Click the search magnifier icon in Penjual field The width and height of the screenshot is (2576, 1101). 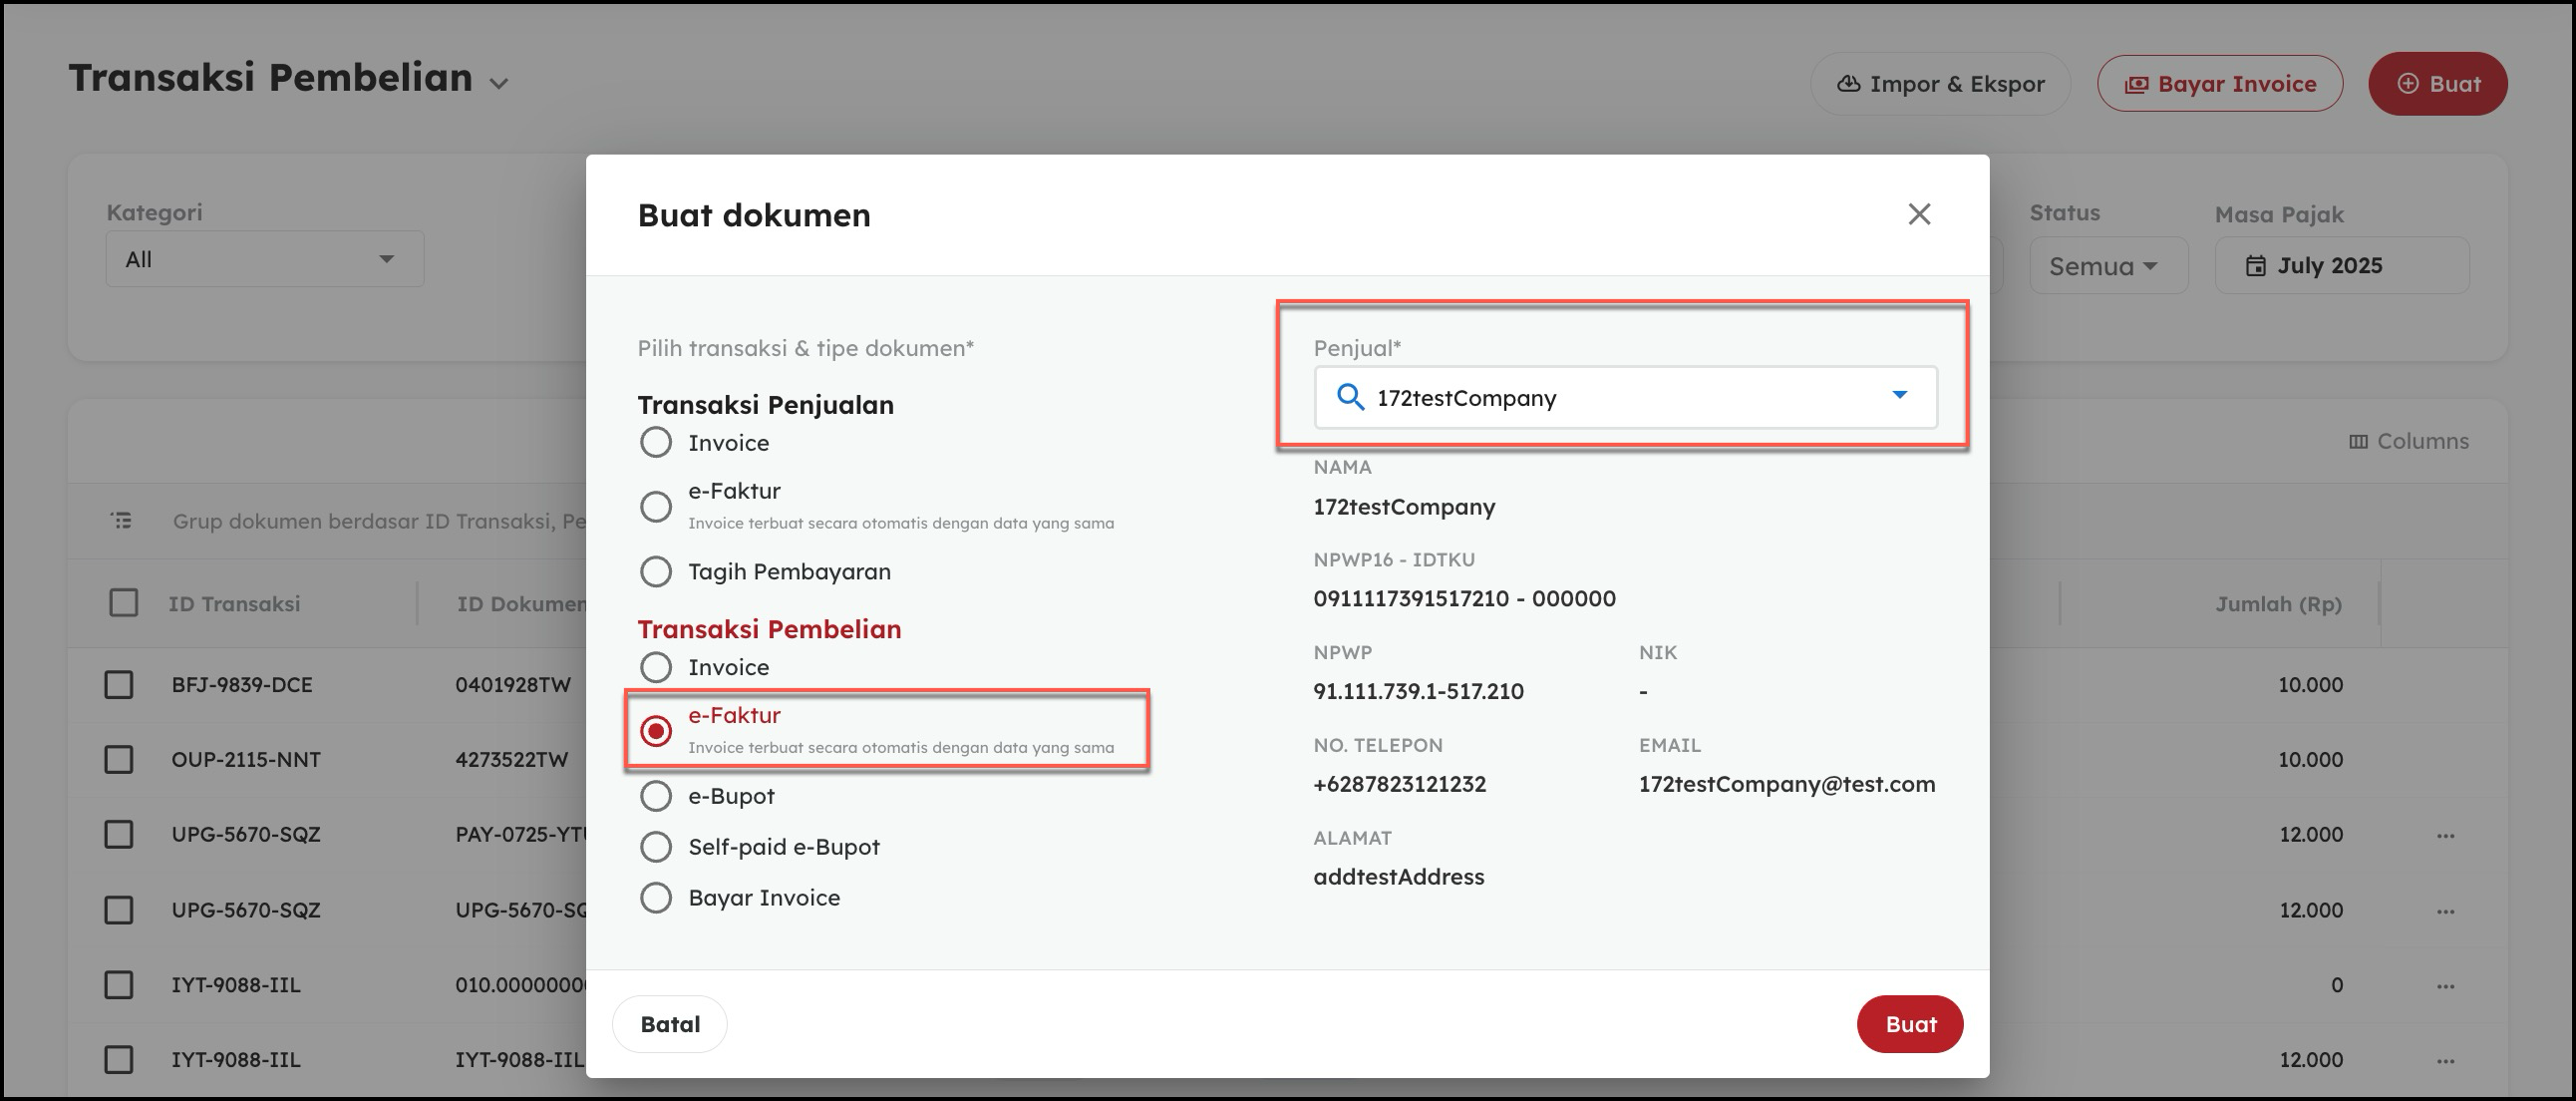click(1350, 398)
